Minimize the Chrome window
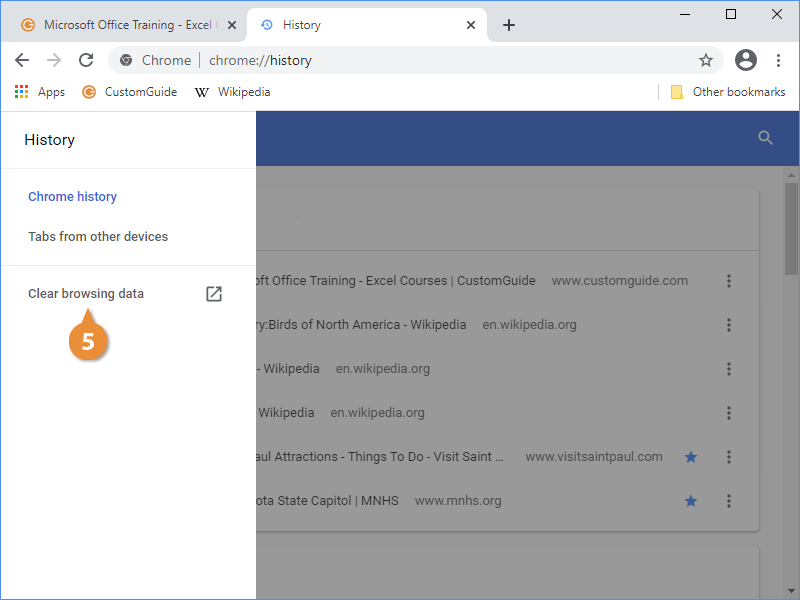The width and height of the screenshot is (800, 600). [x=685, y=14]
